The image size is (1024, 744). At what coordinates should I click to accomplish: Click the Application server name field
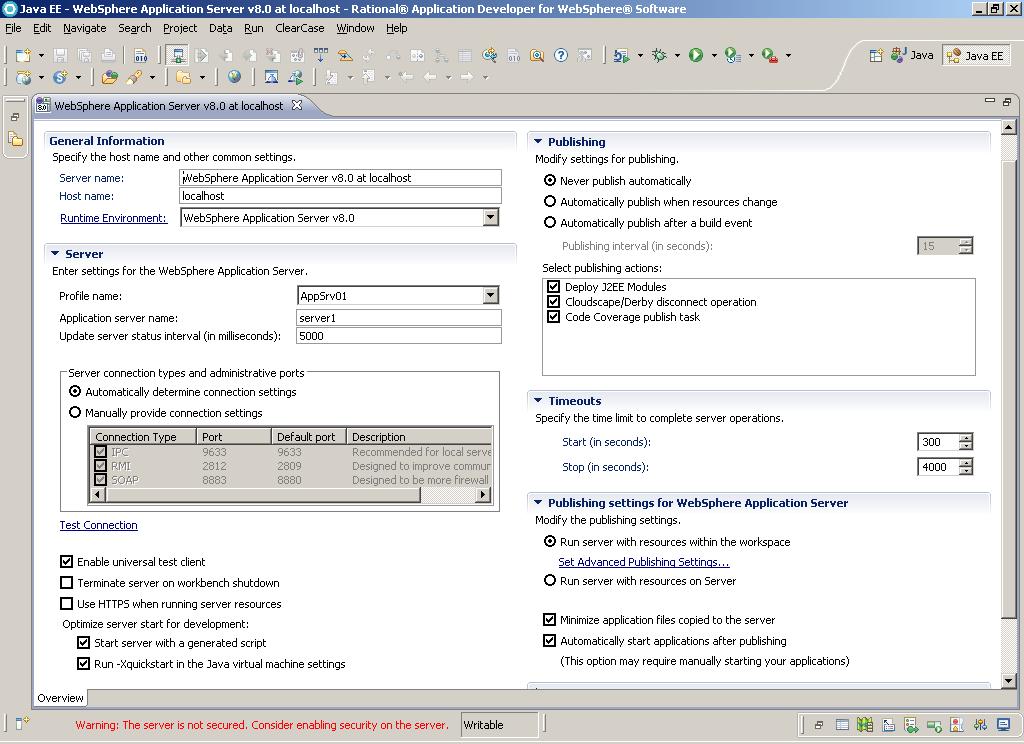[x=399, y=317]
